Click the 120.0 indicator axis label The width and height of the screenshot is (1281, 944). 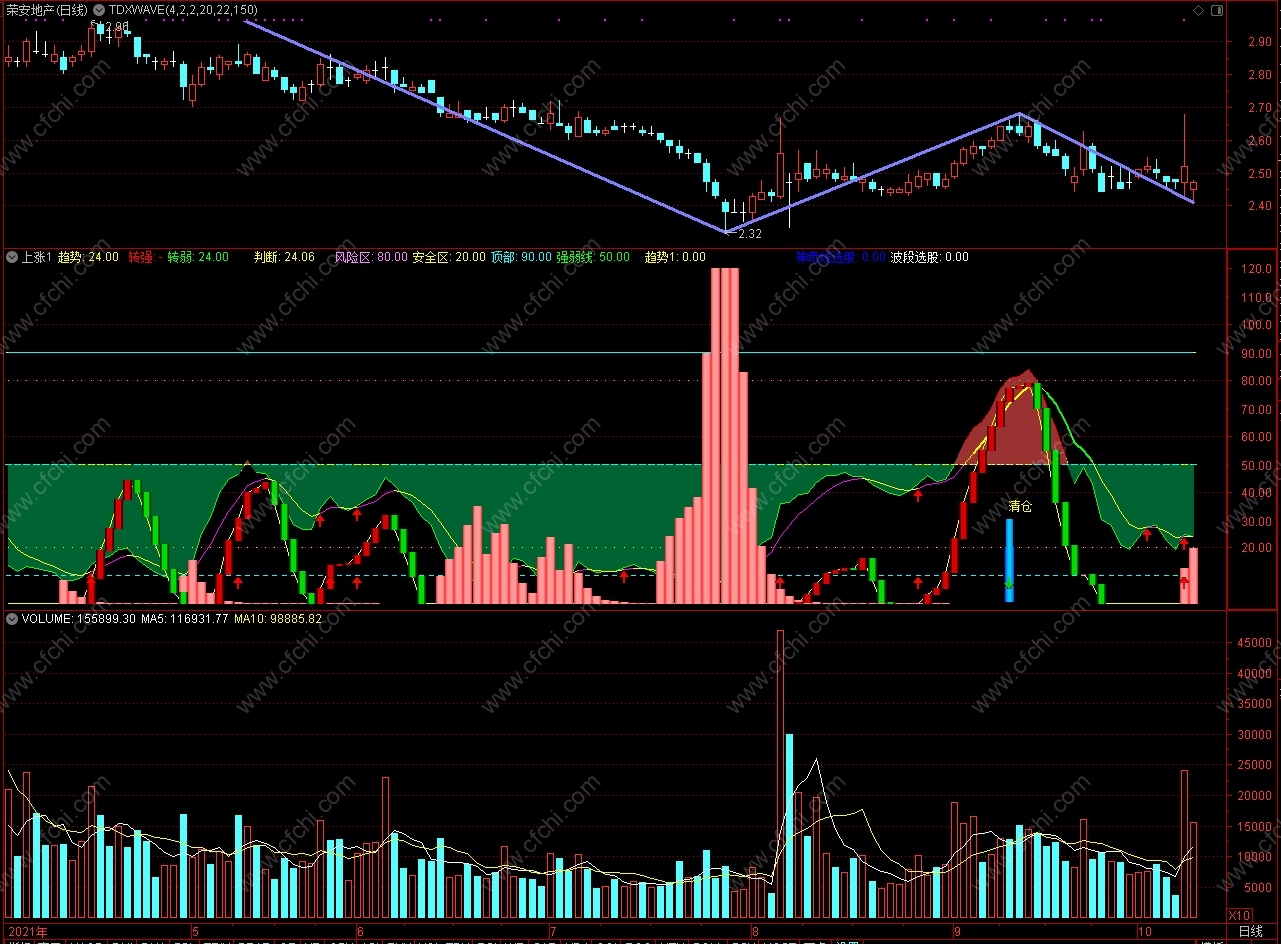pyautogui.click(x=1257, y=269)
